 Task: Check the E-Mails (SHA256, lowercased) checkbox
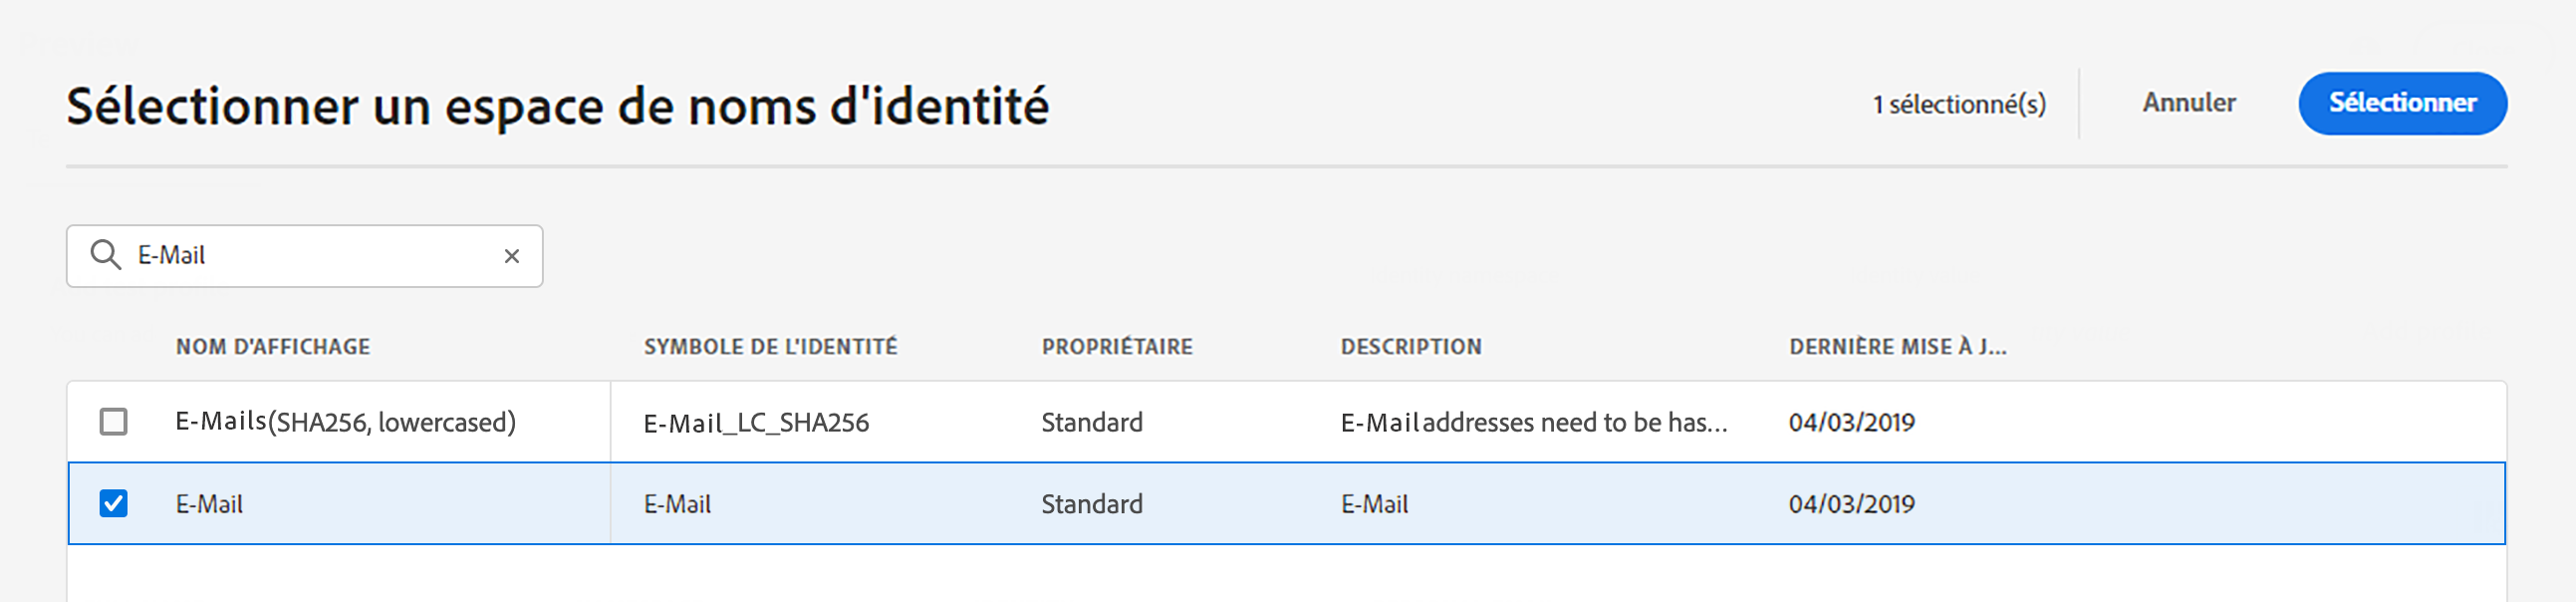tap(114, 422)
